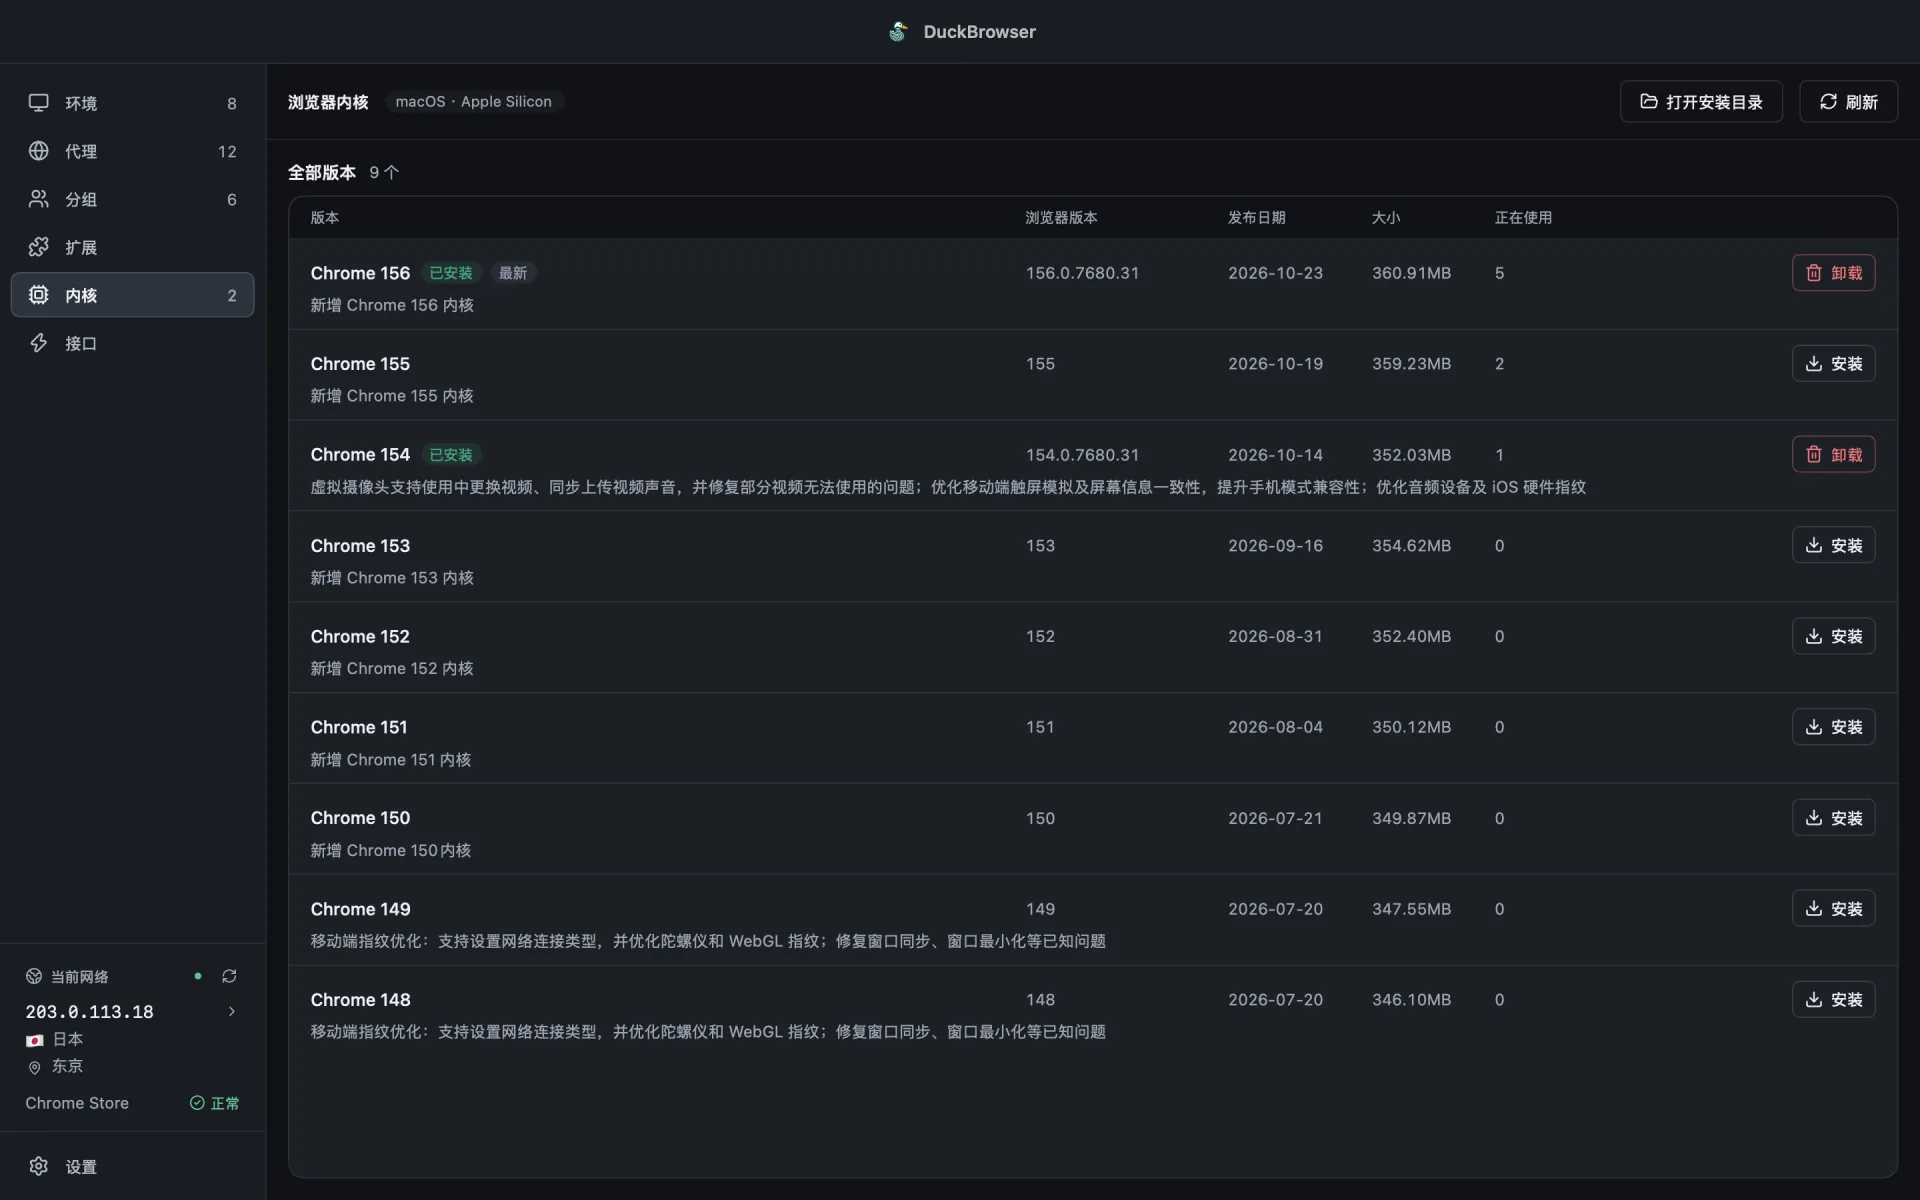
Task: Click the 当前网络 network icon
Action: (34, 976)
